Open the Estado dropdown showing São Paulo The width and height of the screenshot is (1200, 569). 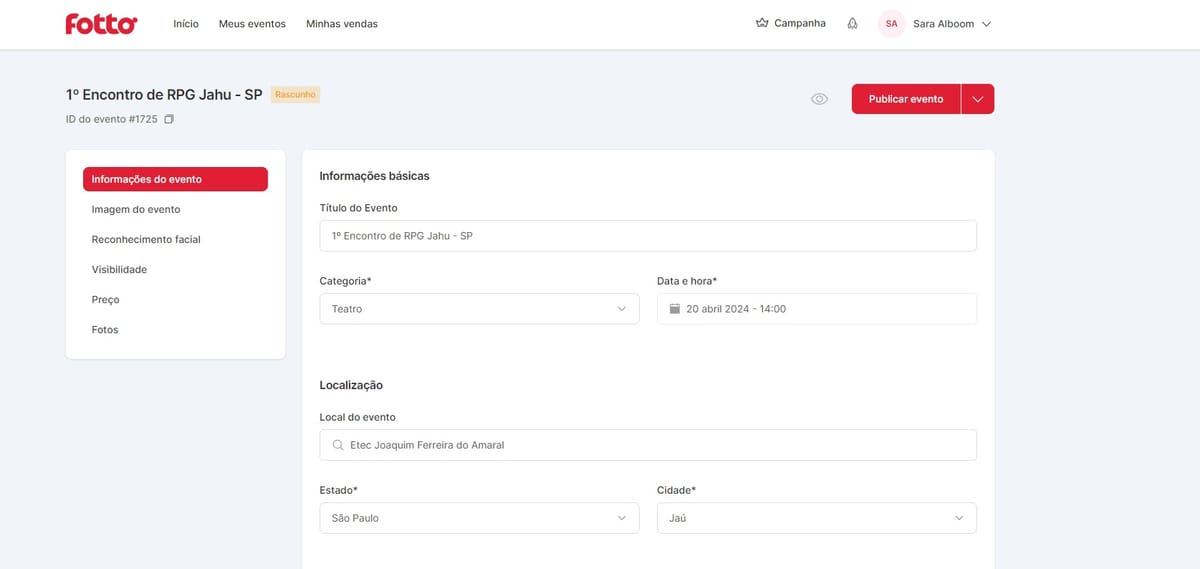click(x=479, y=518)
